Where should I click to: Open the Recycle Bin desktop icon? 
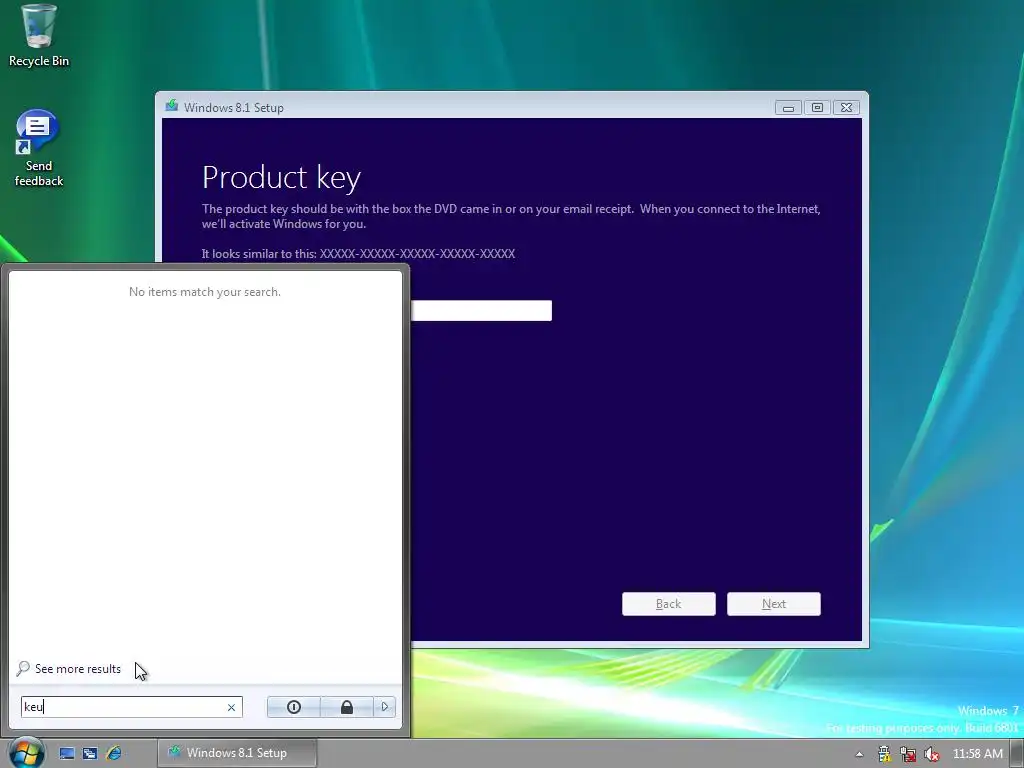(x=39, y=36)
